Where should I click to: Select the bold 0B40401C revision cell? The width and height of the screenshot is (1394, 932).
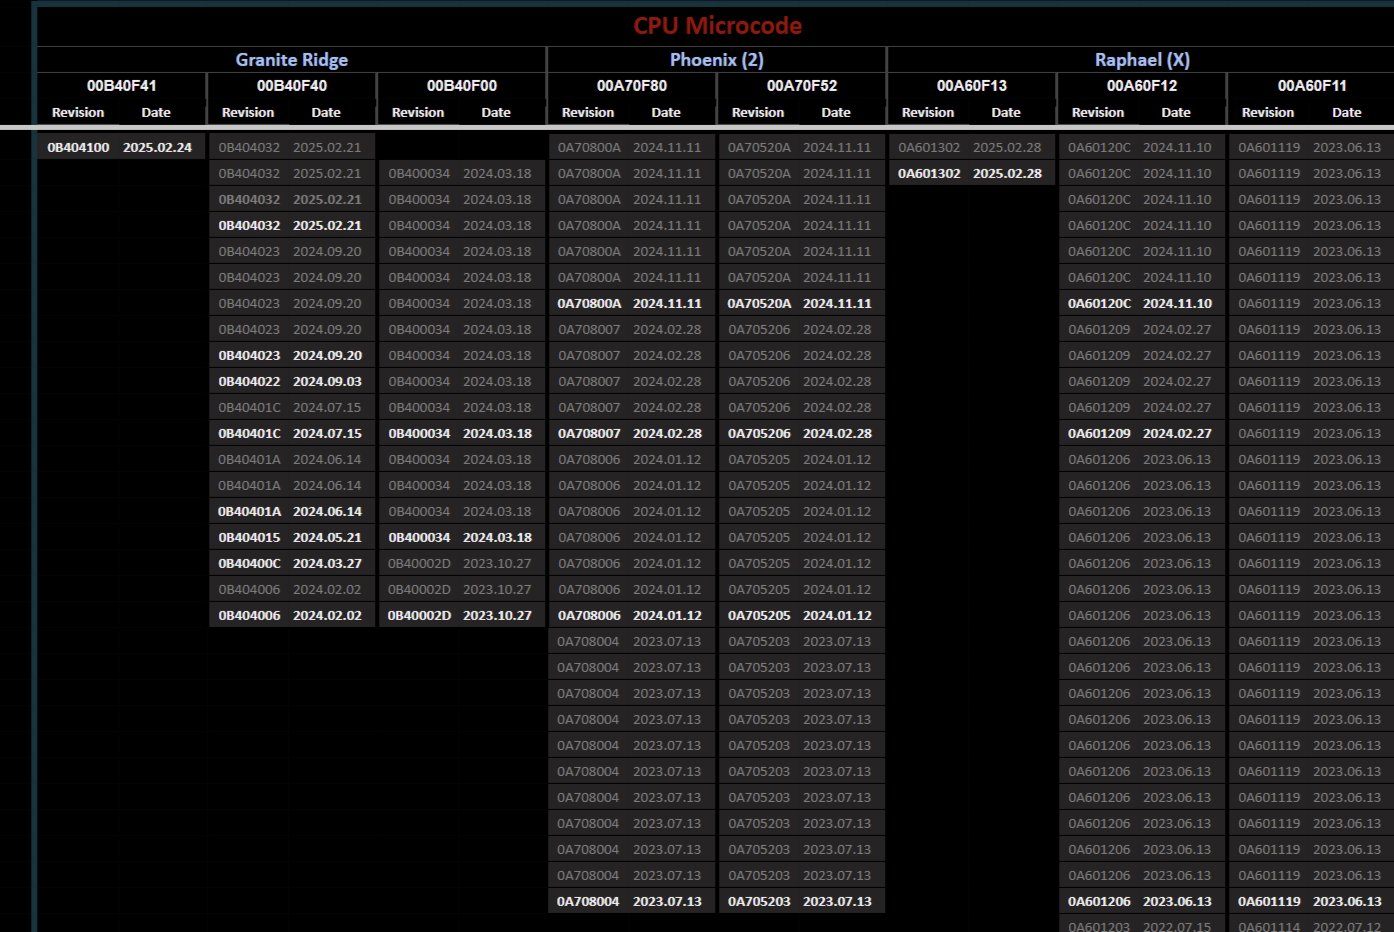(249, 433)
